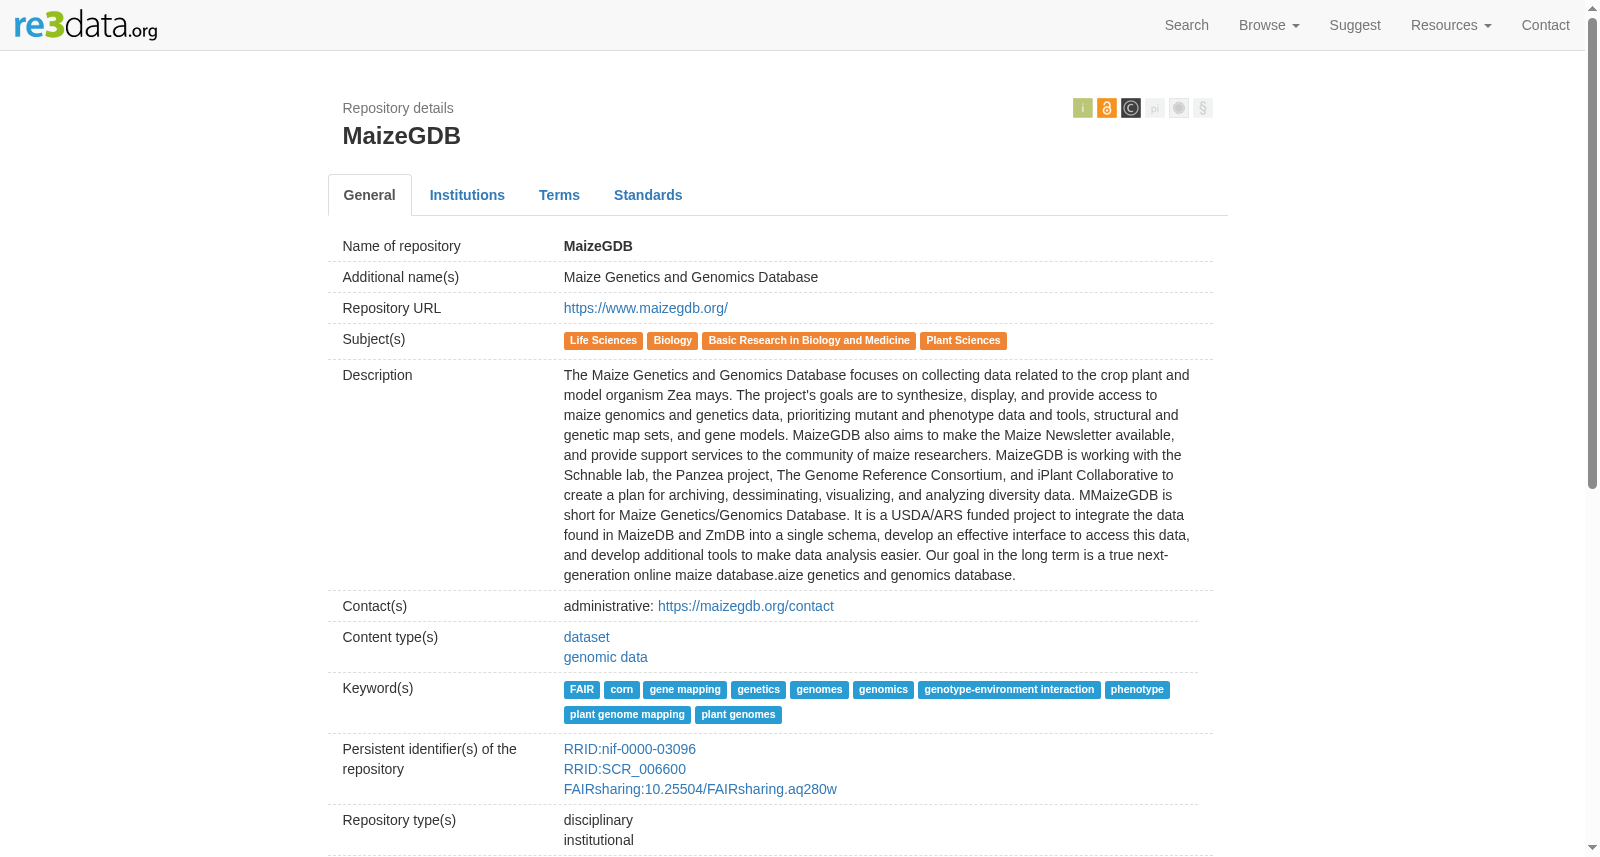This screenshot has height=857, width=1600.
Task: Click the 'genotype-environment interaction' keyword tag
Action: (x=1009, y=690)
